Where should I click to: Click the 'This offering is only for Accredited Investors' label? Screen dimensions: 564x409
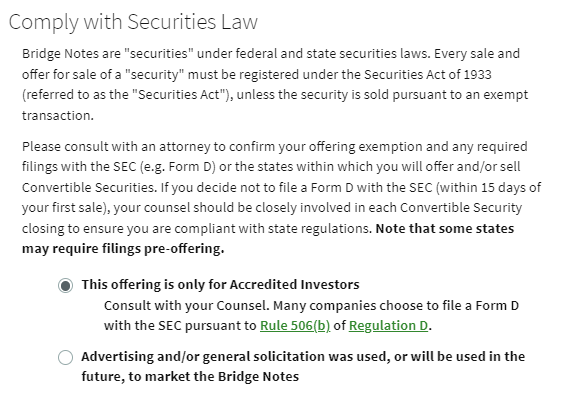(220, 285)
